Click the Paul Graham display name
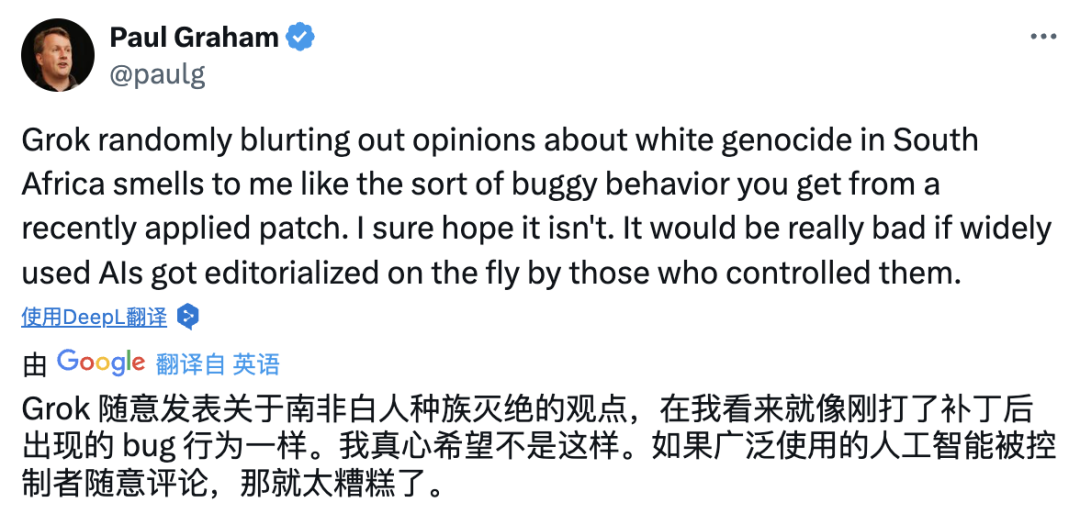Screen dimensions: 1080x525 194,37
